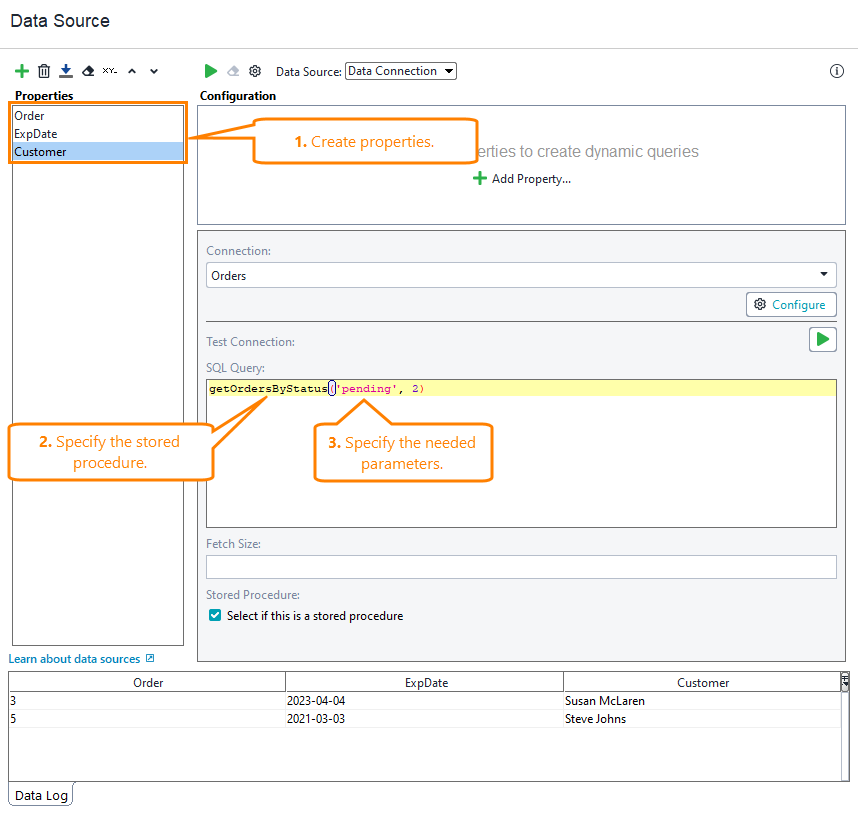Open the Data Connection combo box arrow
The height and width of the screenshot is (813, 858).
(x=448, y=71)
